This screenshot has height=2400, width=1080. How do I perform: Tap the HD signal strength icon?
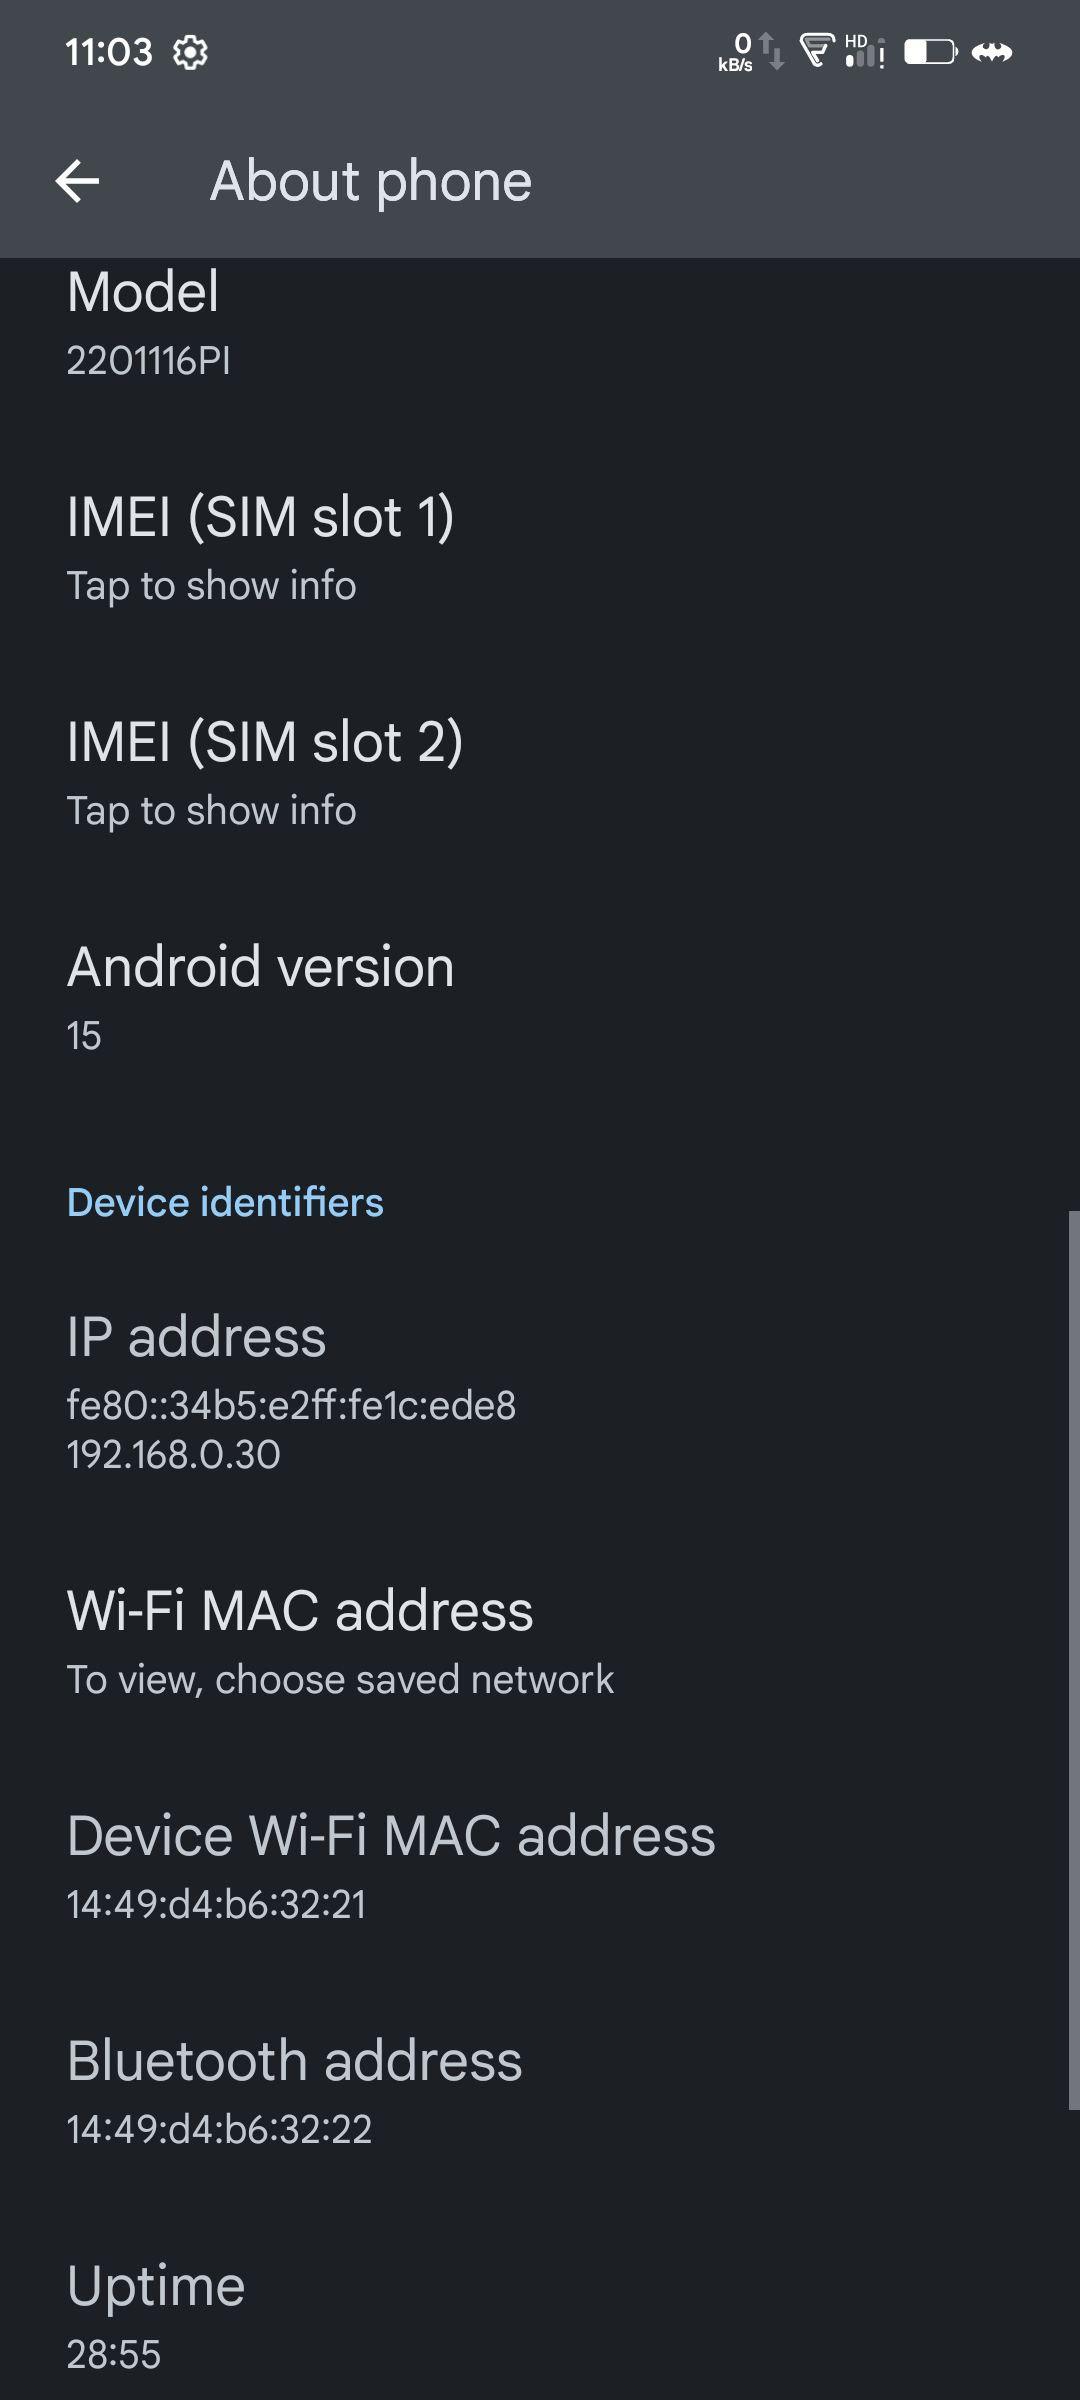click(x=865, y=51)
